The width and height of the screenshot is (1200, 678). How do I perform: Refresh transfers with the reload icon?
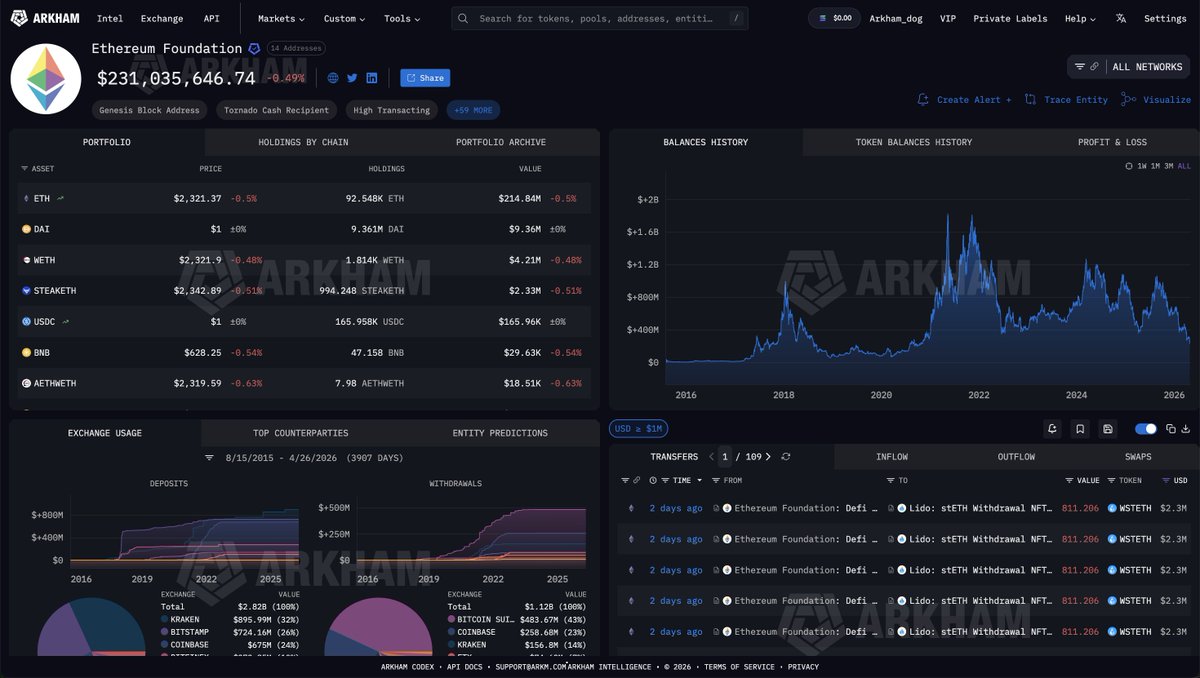pyautogui.click(x=786, y=457)
